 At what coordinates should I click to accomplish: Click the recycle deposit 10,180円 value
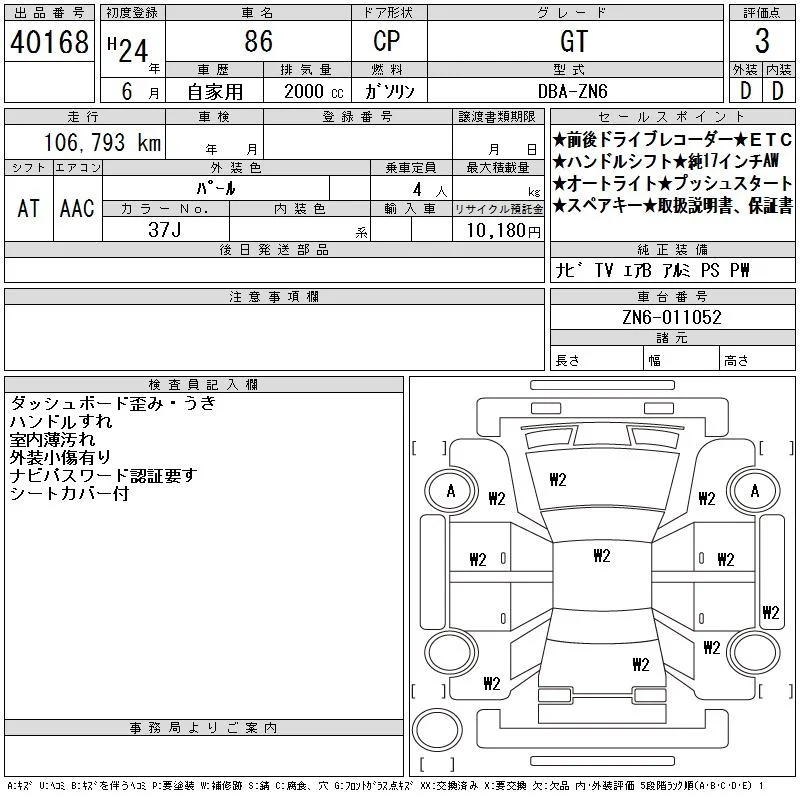503,231
